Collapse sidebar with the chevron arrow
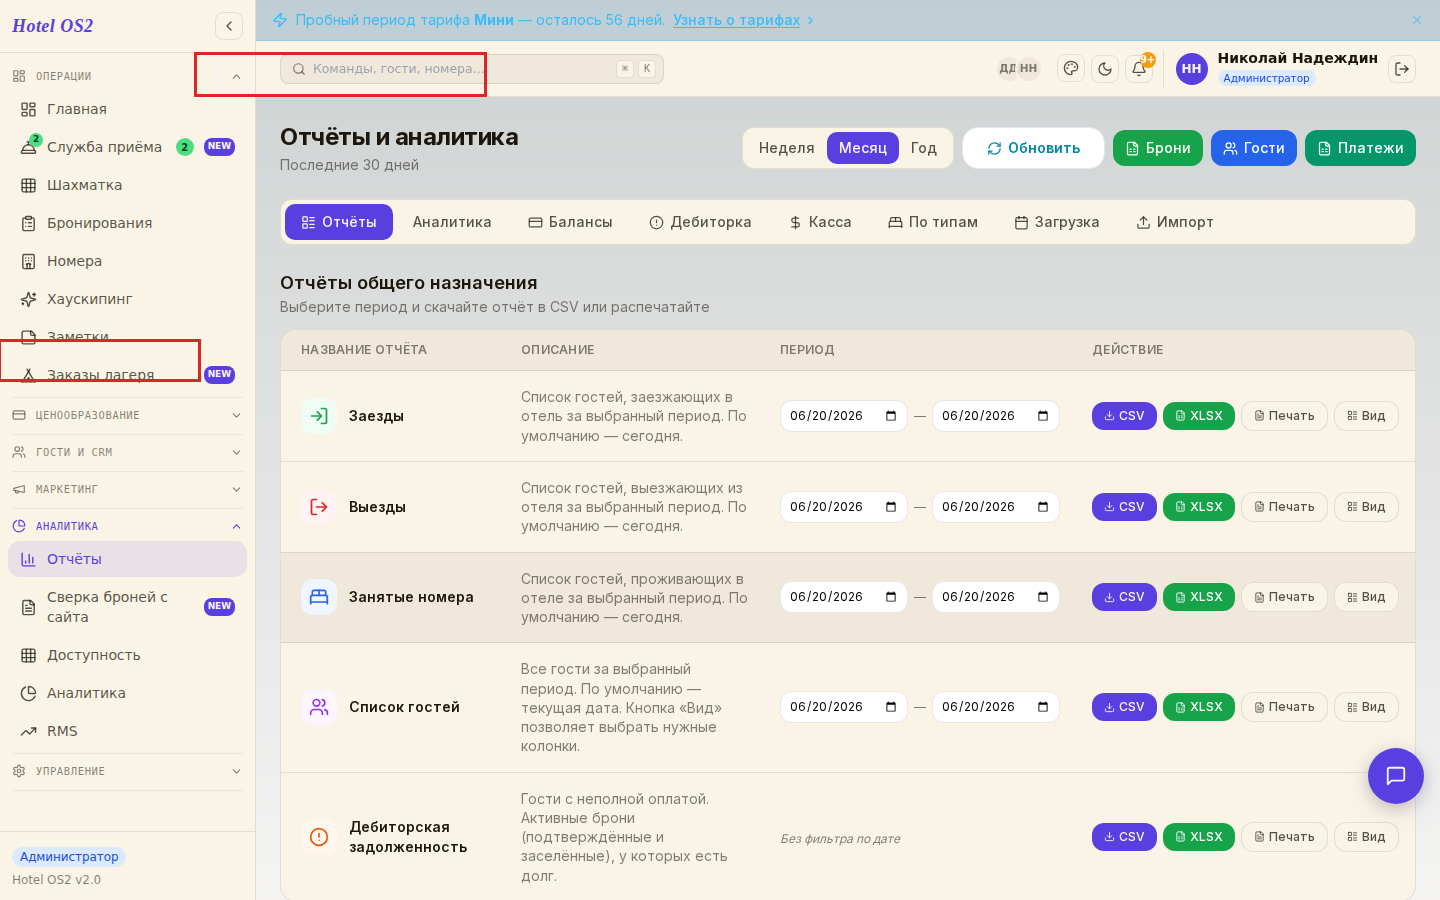The height and width of the screenshot is (900, 1440). click(229, 26)
